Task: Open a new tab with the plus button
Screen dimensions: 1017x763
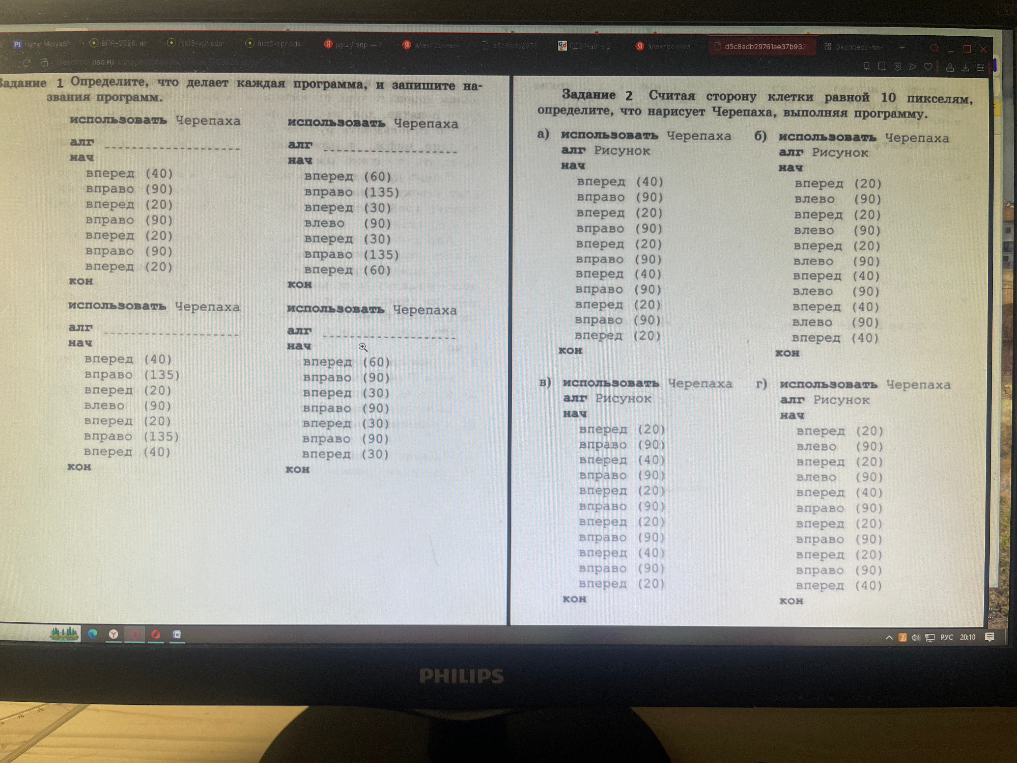Action: [x=902, y=47]
